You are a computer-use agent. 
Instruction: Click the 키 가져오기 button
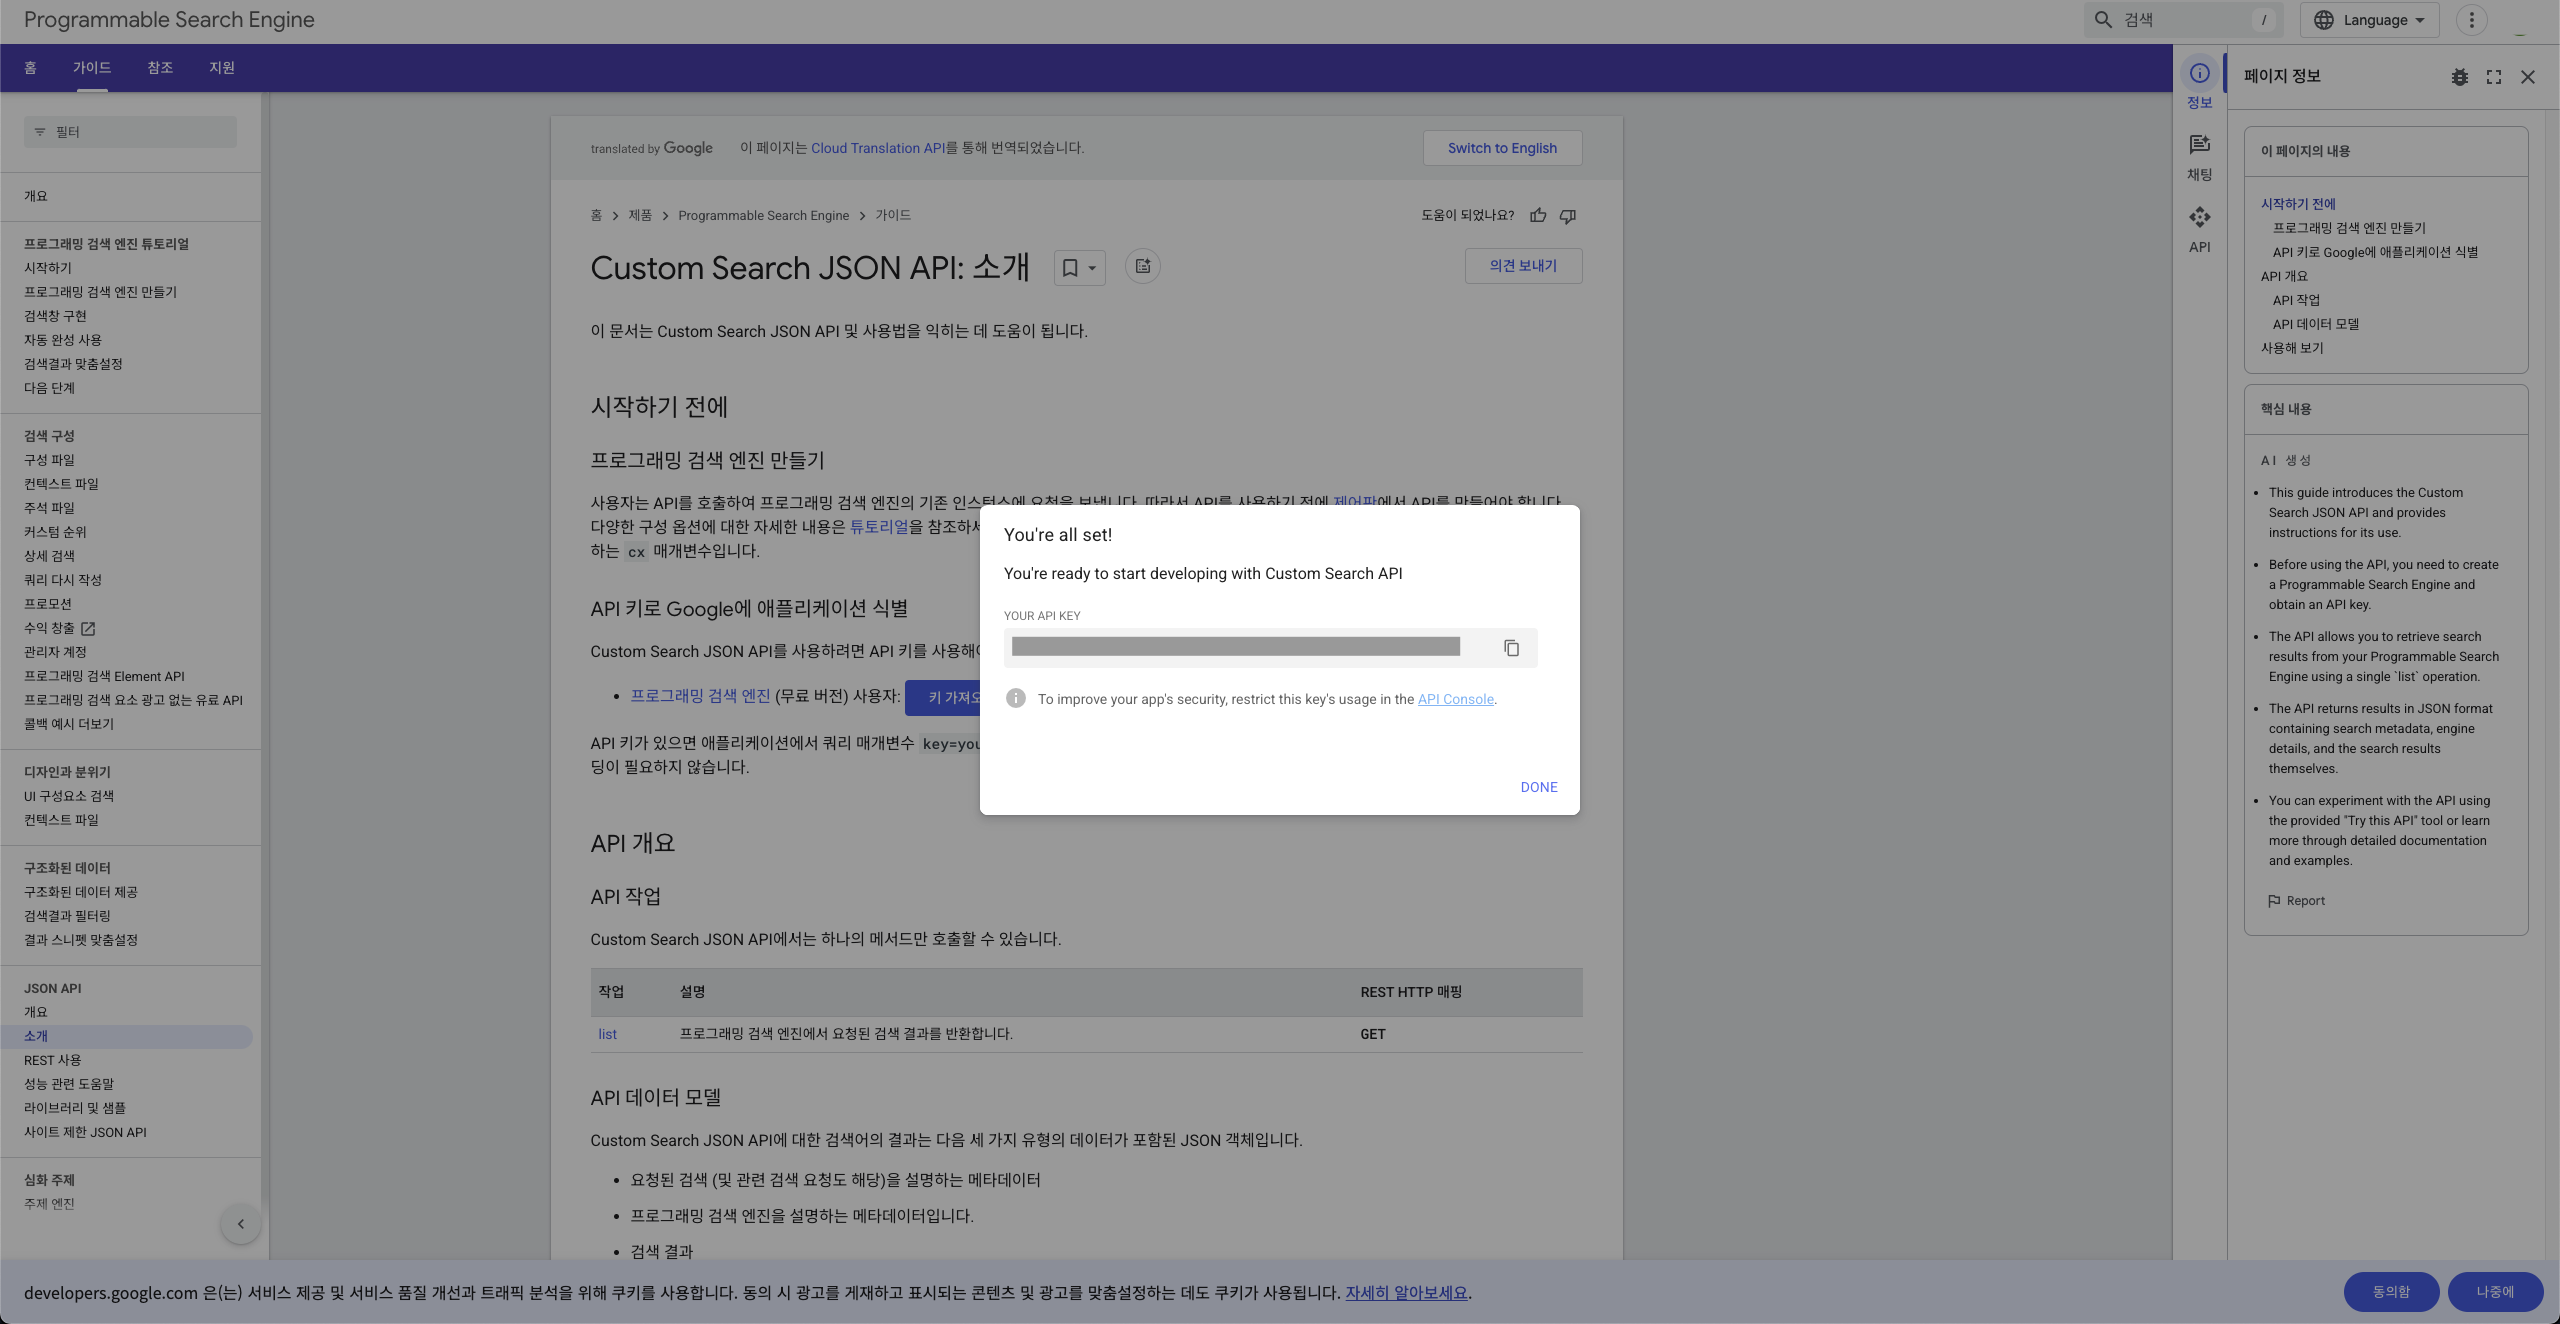942,697
